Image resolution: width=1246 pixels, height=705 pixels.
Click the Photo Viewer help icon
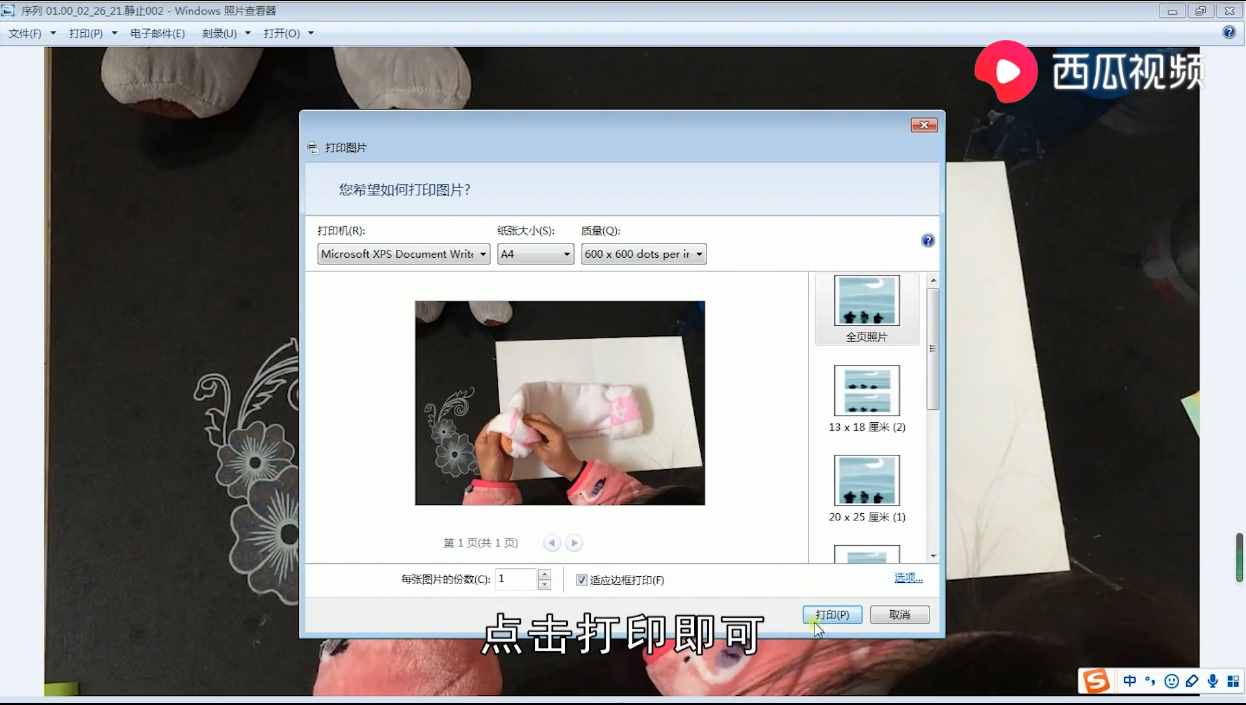tap(1229, 32)
